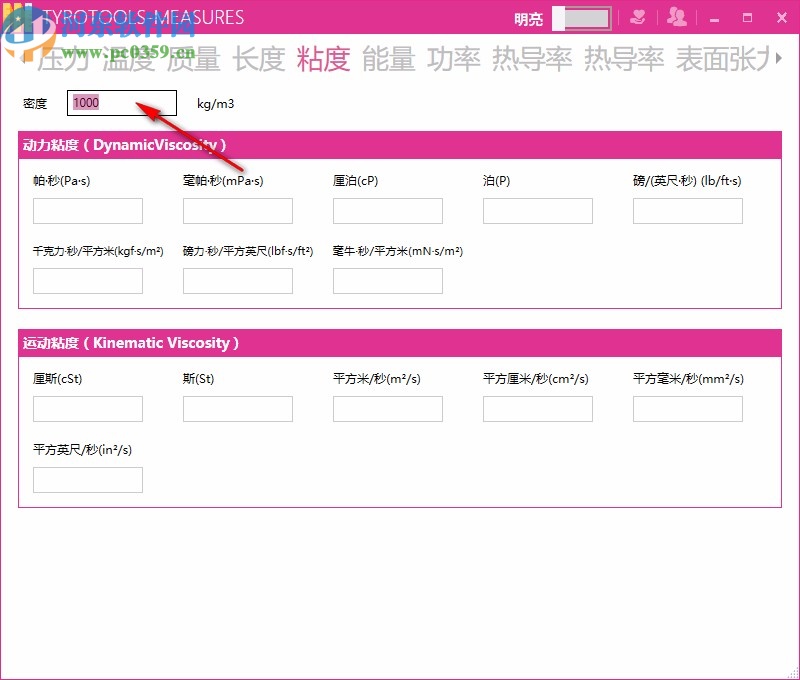Minimize the TyroTools Measures window
This screenshot has width=800, height=680.
point(714,19)
